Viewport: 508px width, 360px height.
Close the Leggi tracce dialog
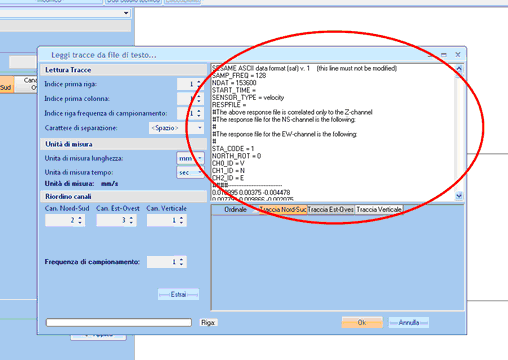coord(458,54)
